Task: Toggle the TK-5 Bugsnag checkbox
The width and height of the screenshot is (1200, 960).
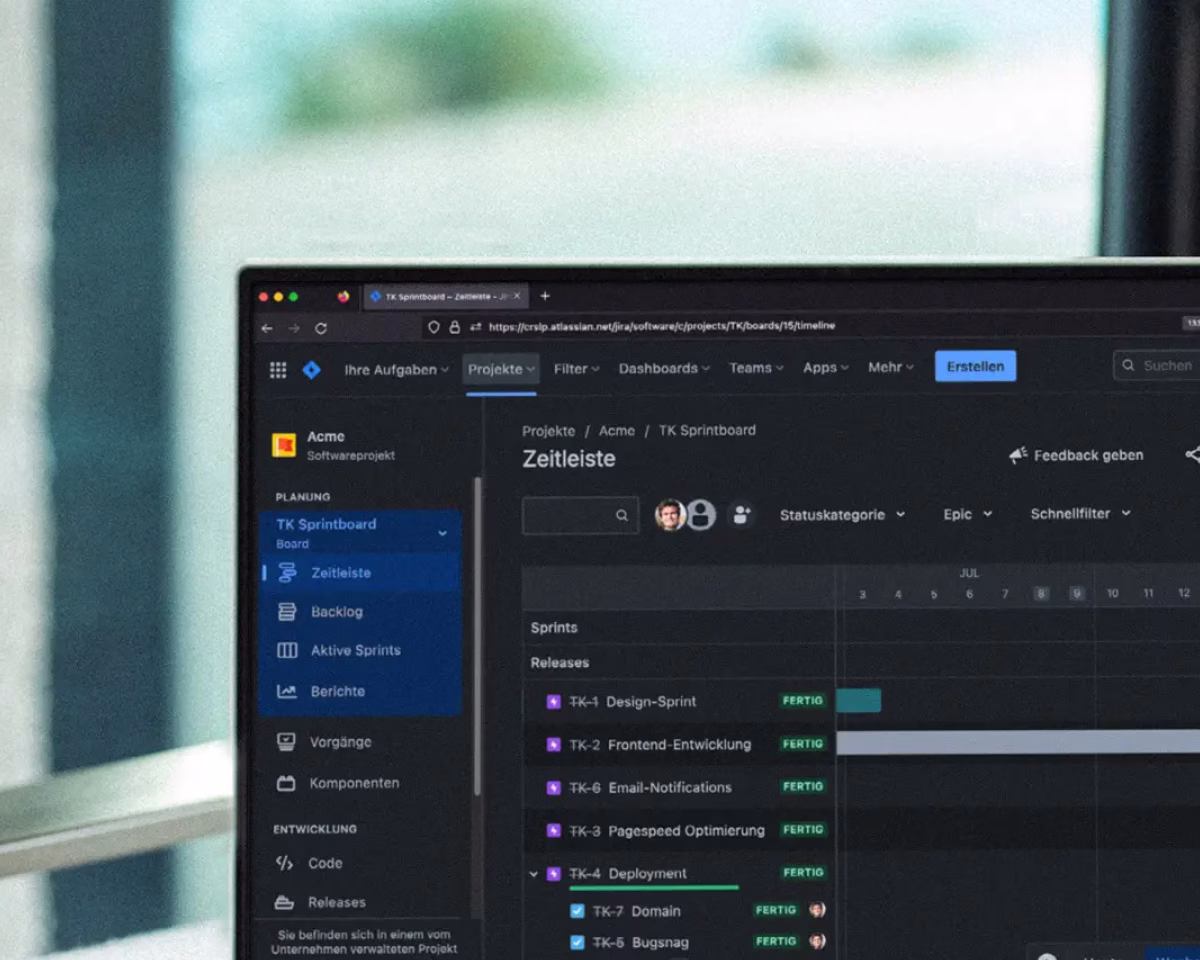Action: pyautogui.click(x=577, y=942)
